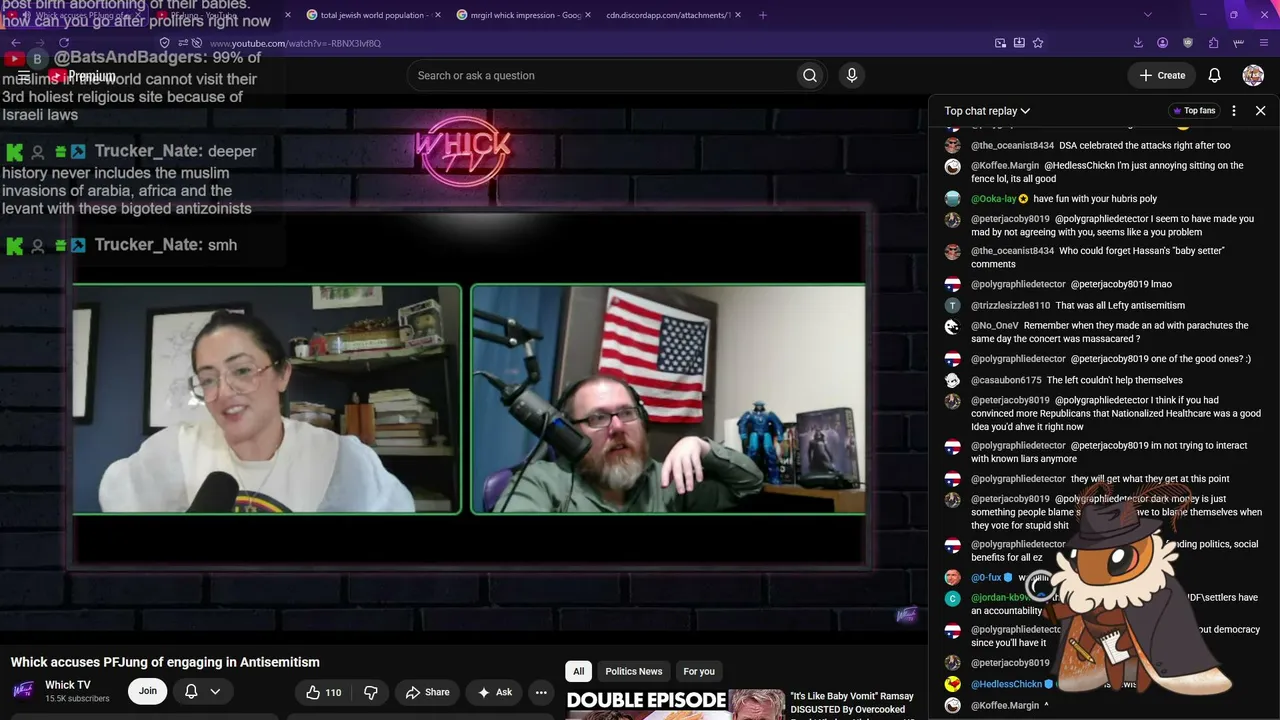Image resolution: width=1280 pixels, height=720 pixels.
Task: Click @No_OneV chat author name
Action: click(x=995, y=326)
